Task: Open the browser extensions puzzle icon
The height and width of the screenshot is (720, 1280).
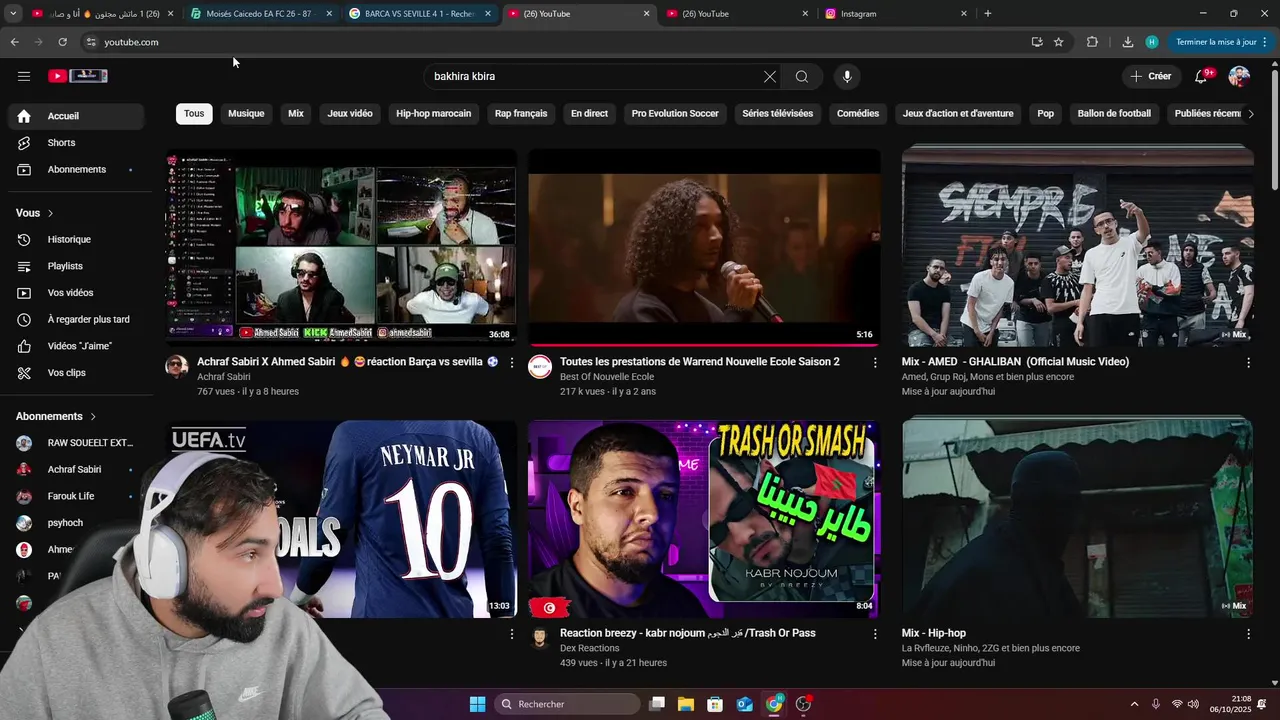Action: (x=1092, y=42)
